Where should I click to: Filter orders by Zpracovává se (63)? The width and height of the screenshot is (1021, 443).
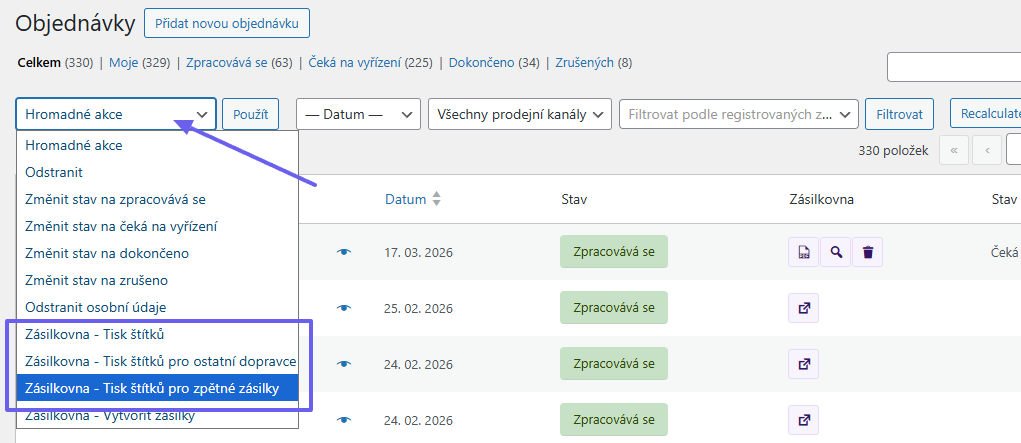239,63
